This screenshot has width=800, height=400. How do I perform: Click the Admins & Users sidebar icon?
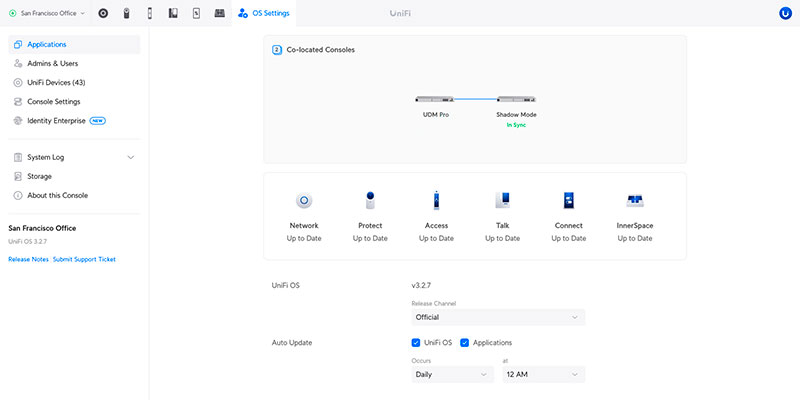tap(18, 63)
